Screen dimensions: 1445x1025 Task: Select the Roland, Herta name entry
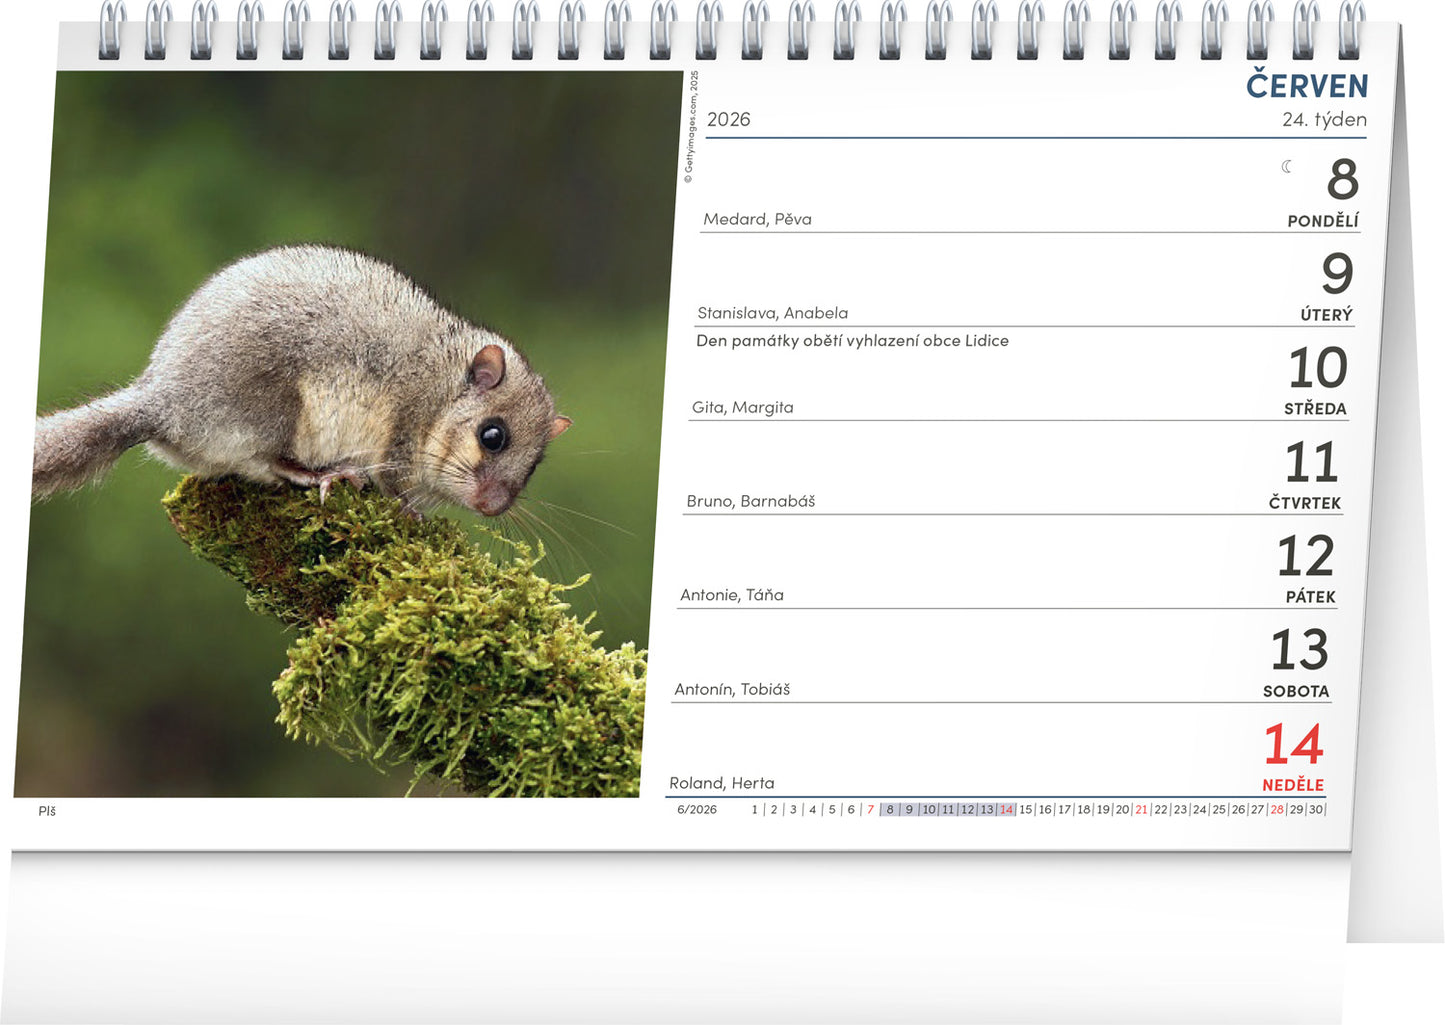point(721,783)
